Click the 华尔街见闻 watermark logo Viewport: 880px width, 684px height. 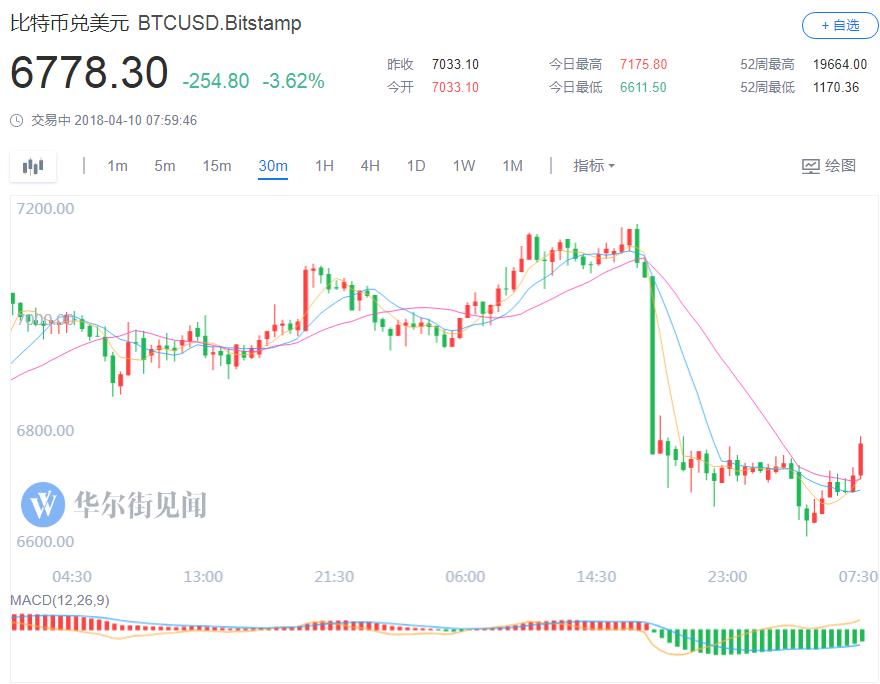43,504
